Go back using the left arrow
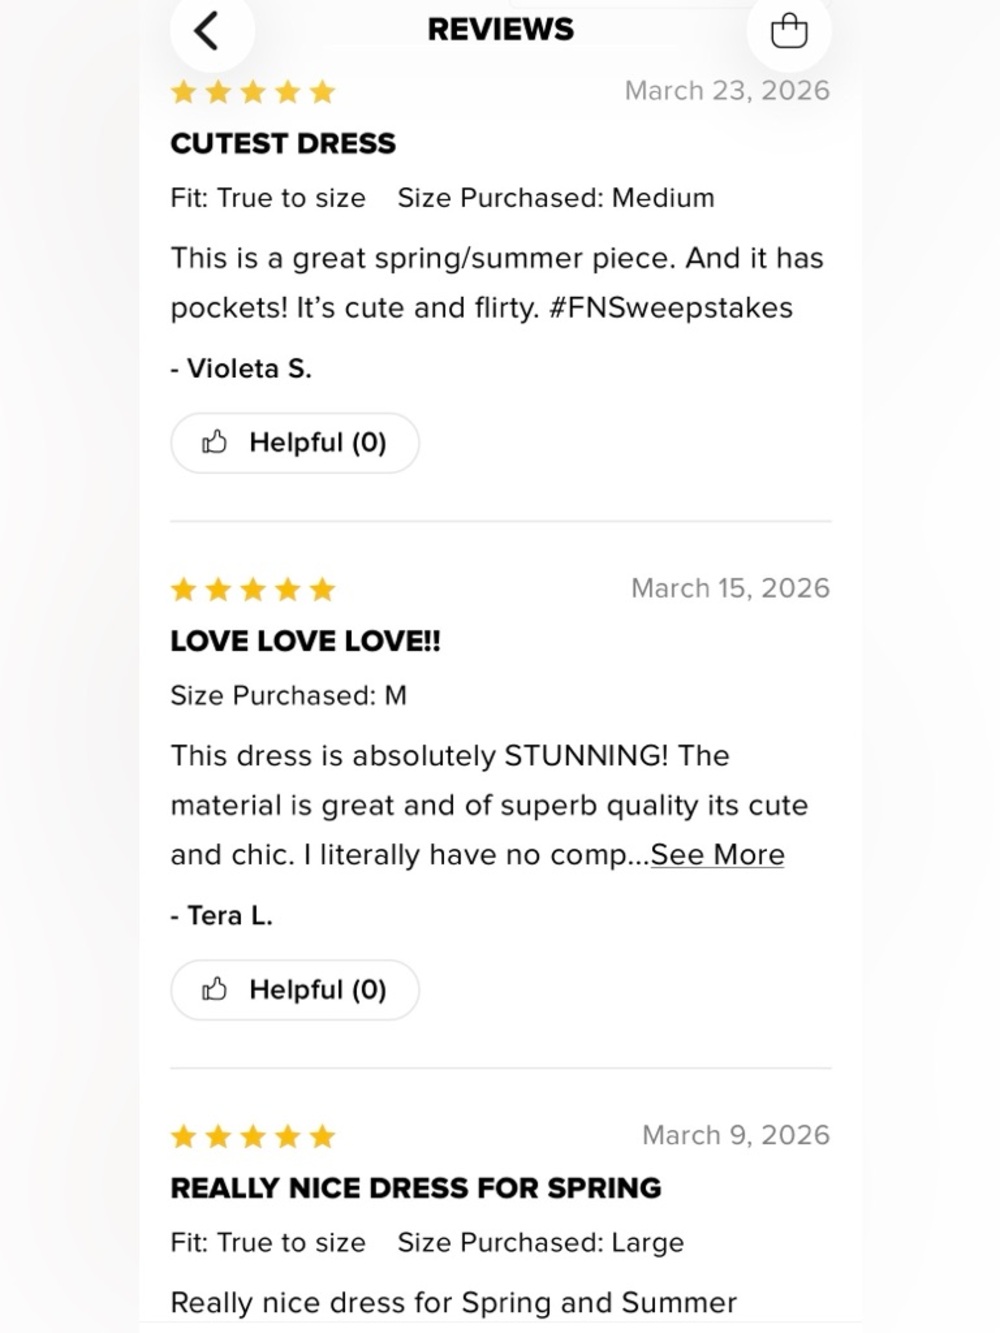 pyautogui.click(x=207, y=30)
